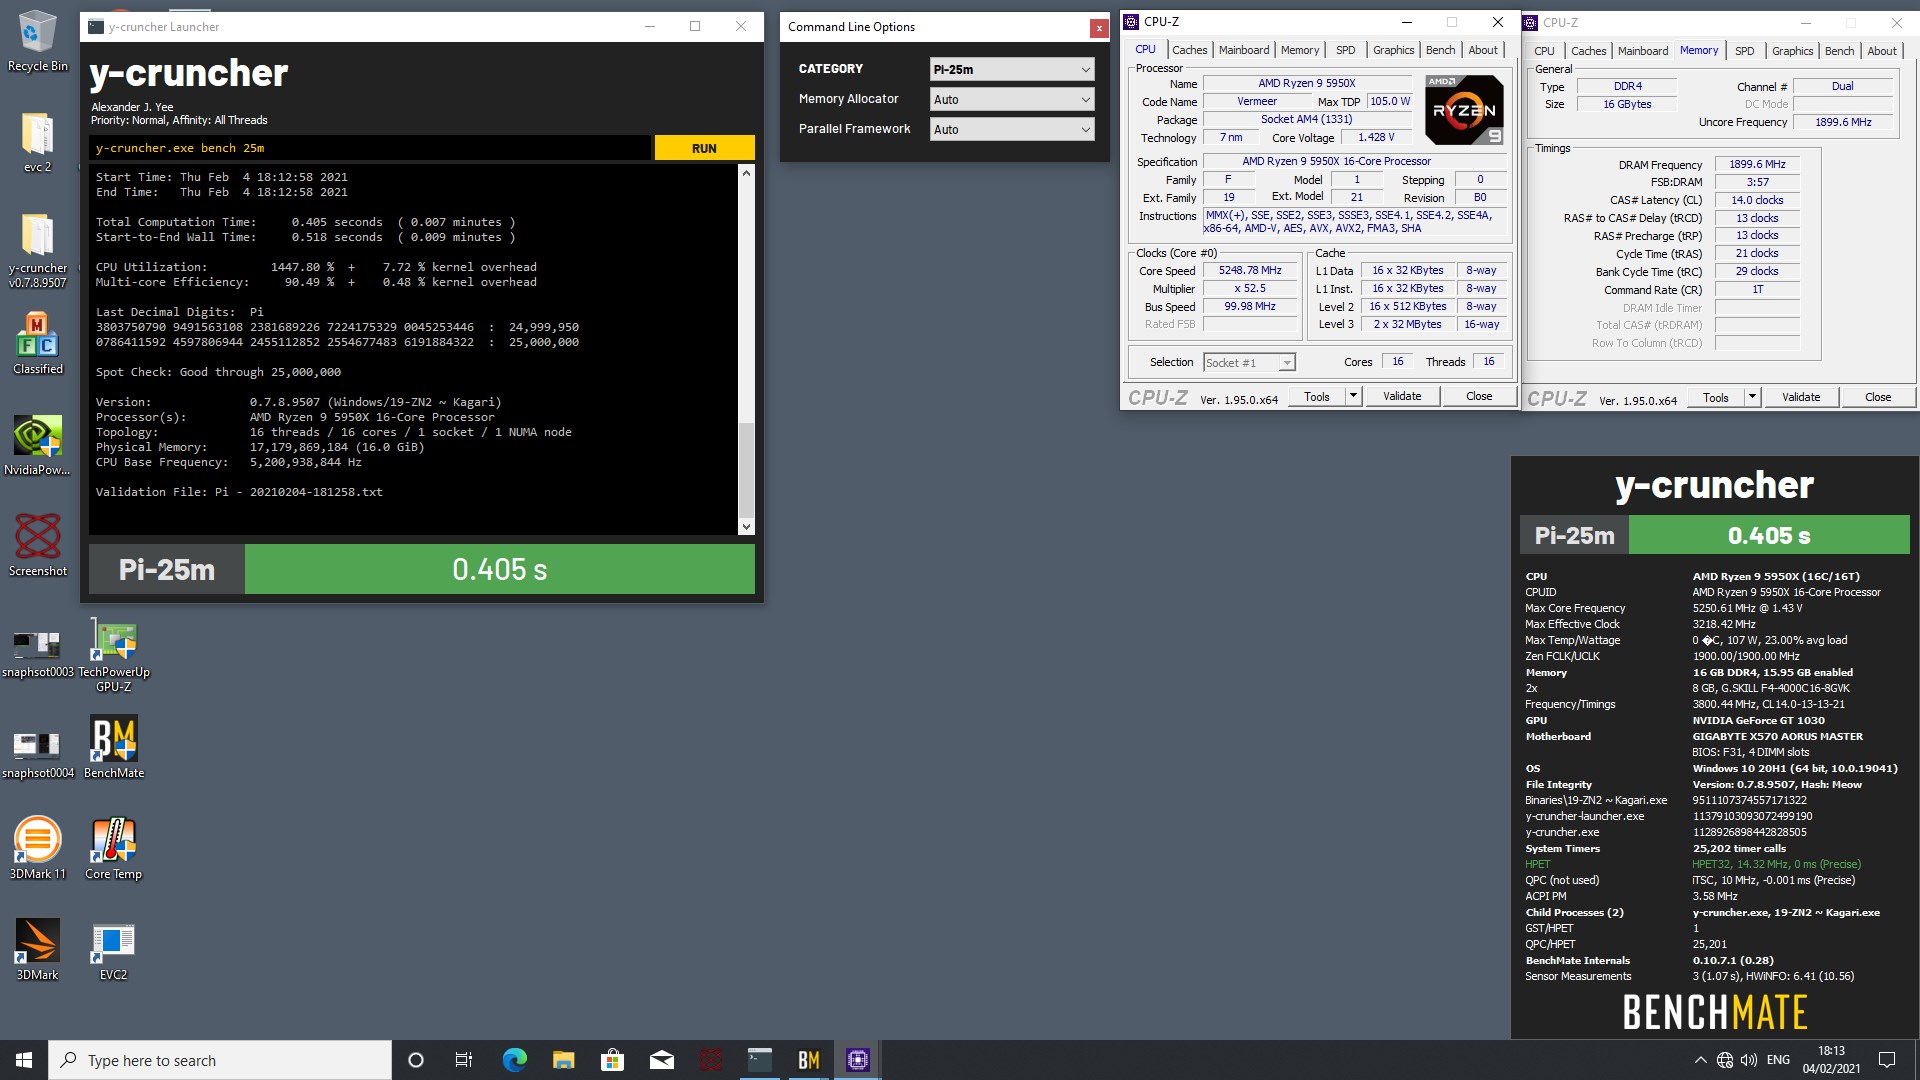This screenshot has height=1080, width=1920.
Task: Switch to Mainboard tab in left CPU-Z
Action: tap(1243, 50)
